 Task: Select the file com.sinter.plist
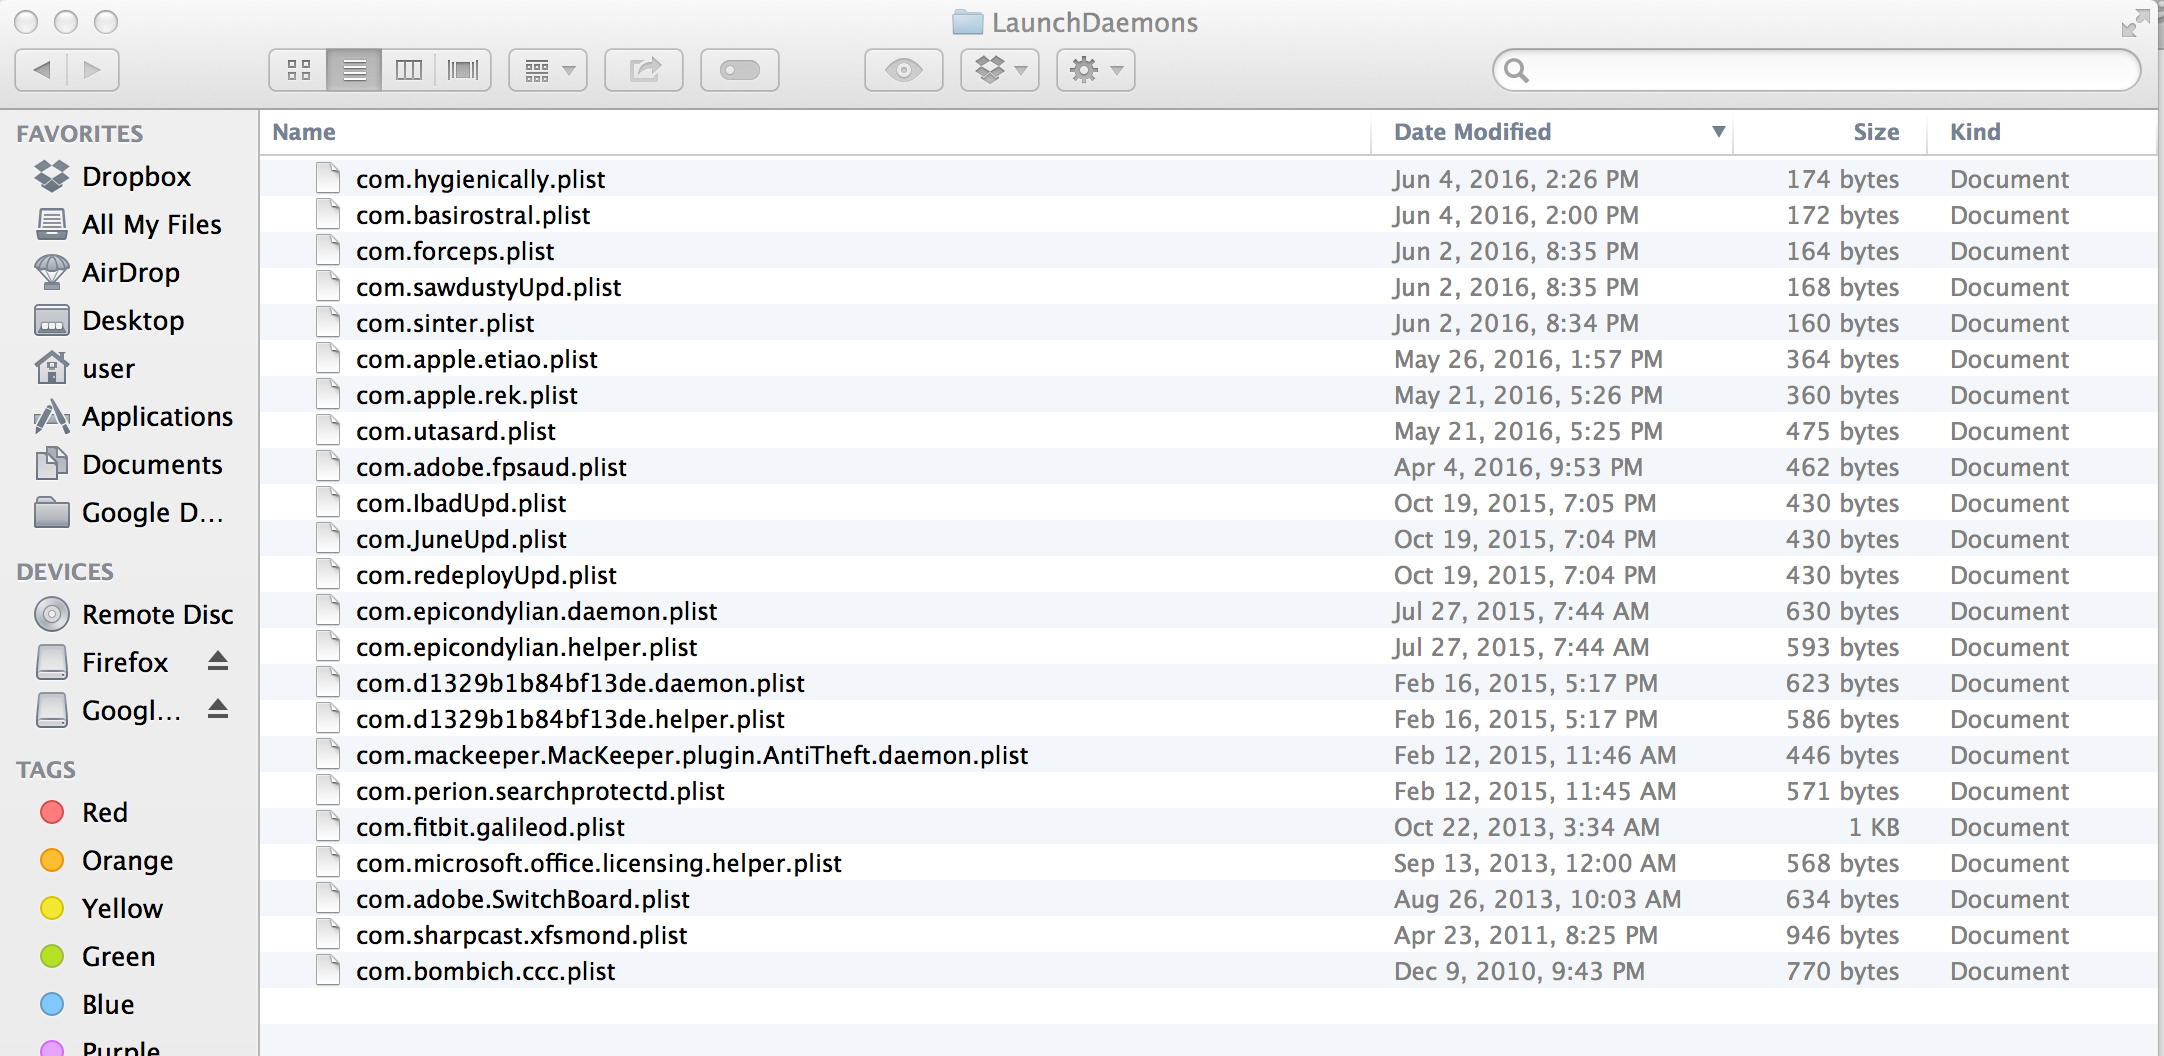1208,323
